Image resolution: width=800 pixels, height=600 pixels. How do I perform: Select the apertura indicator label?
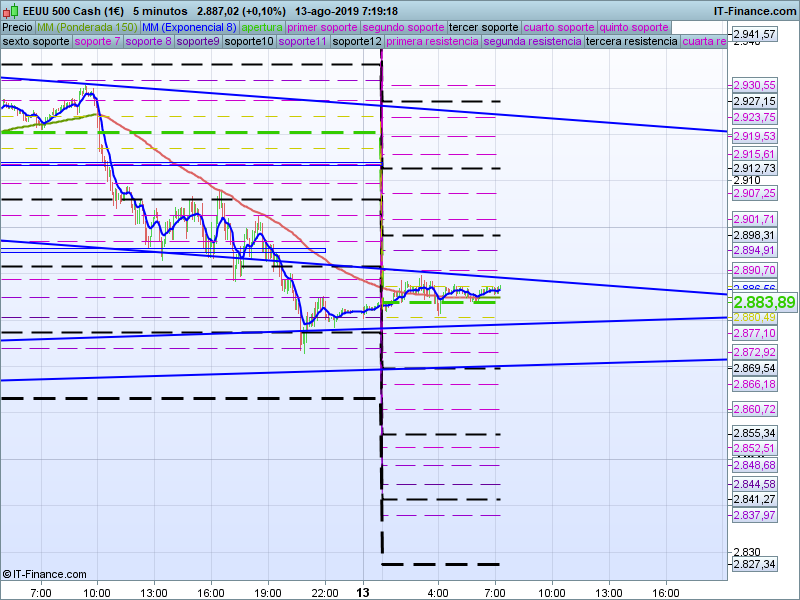tap(262, 27)
